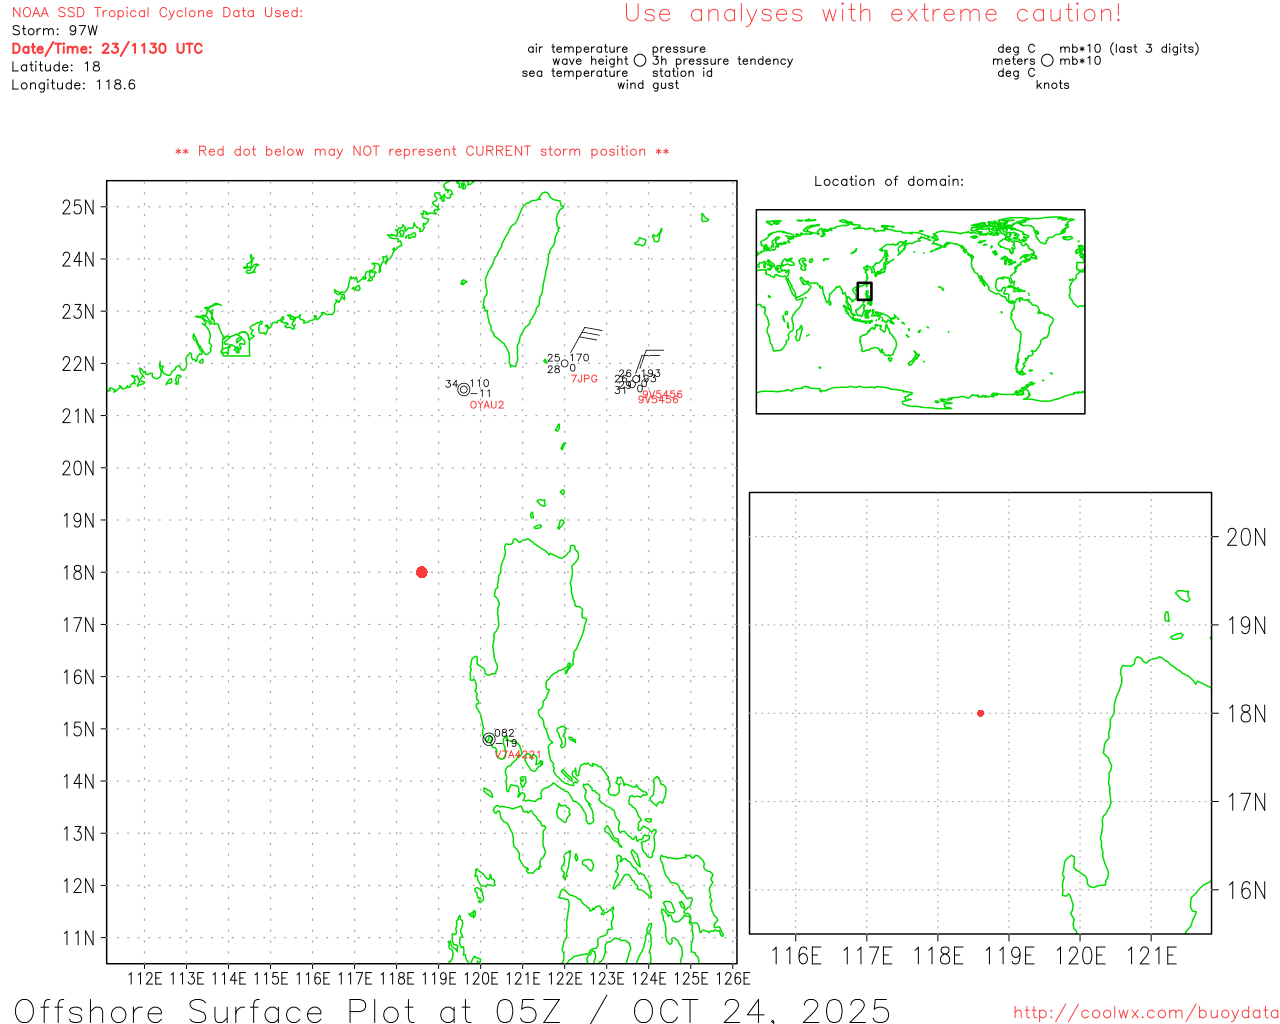
Task: Click the black domain box on world map
Action: [x=864, y=291]
